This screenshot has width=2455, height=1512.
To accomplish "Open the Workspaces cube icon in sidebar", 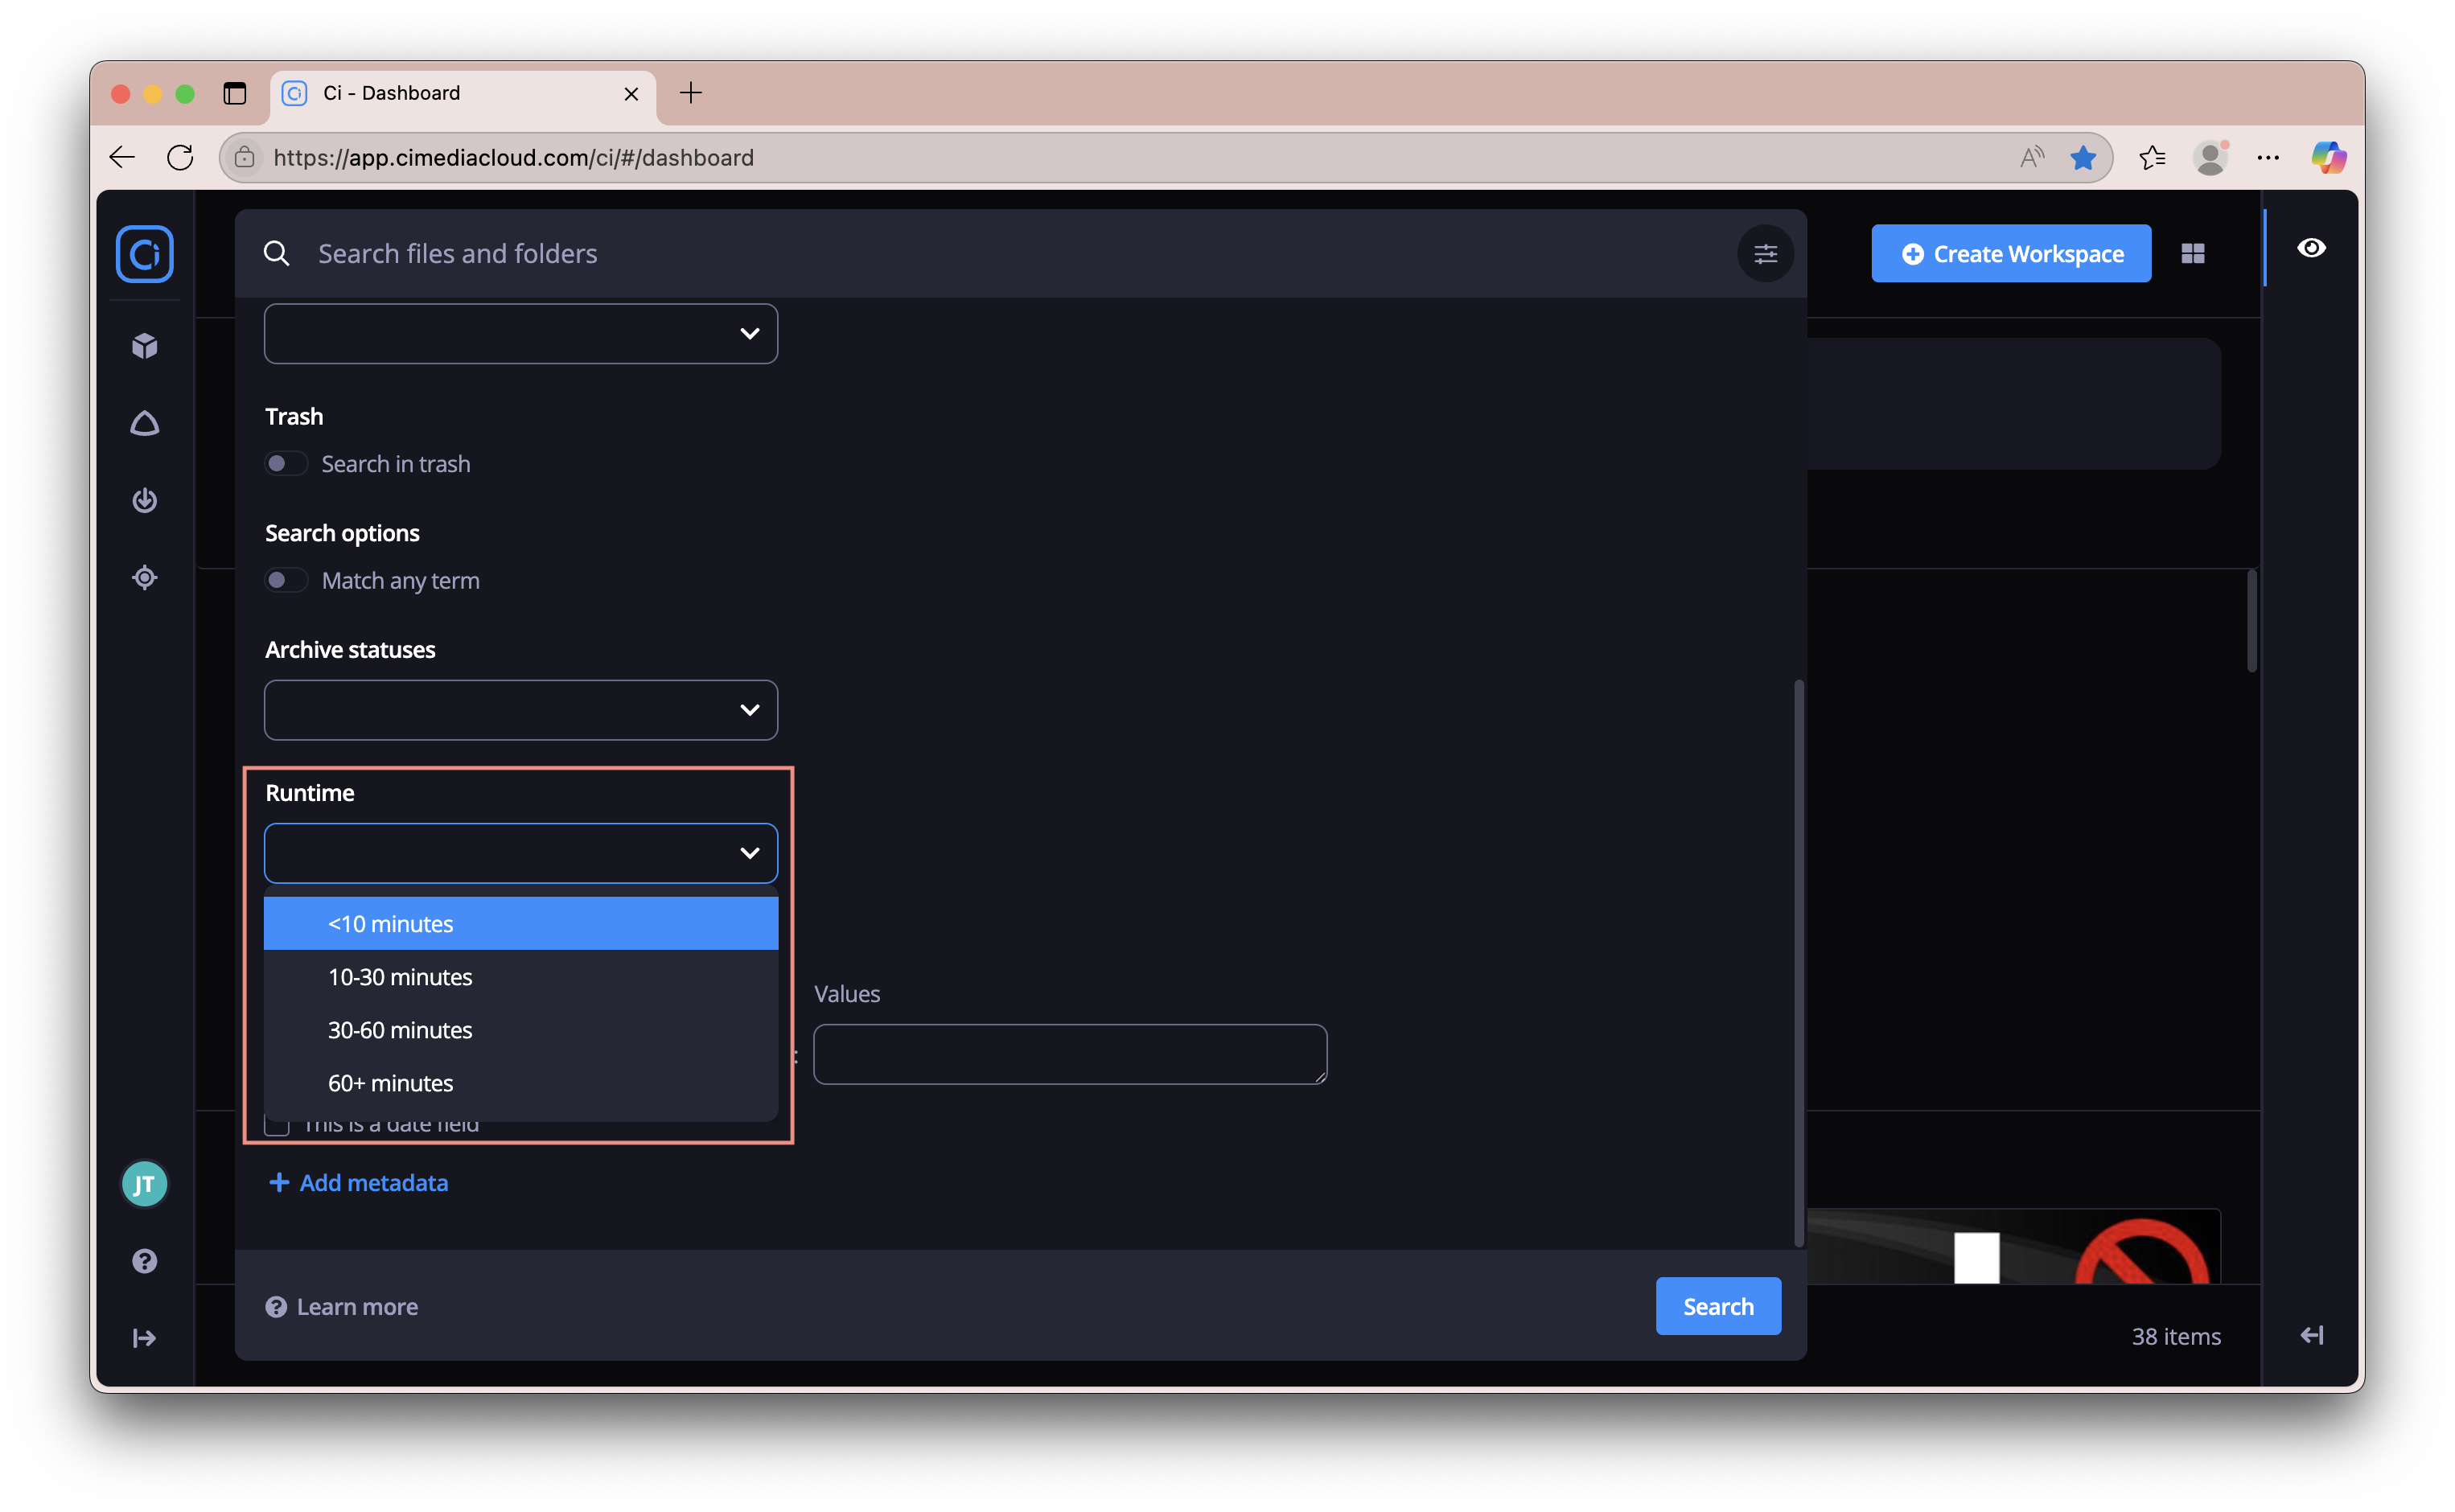I will pyautogui.click(x=145, y=346).
